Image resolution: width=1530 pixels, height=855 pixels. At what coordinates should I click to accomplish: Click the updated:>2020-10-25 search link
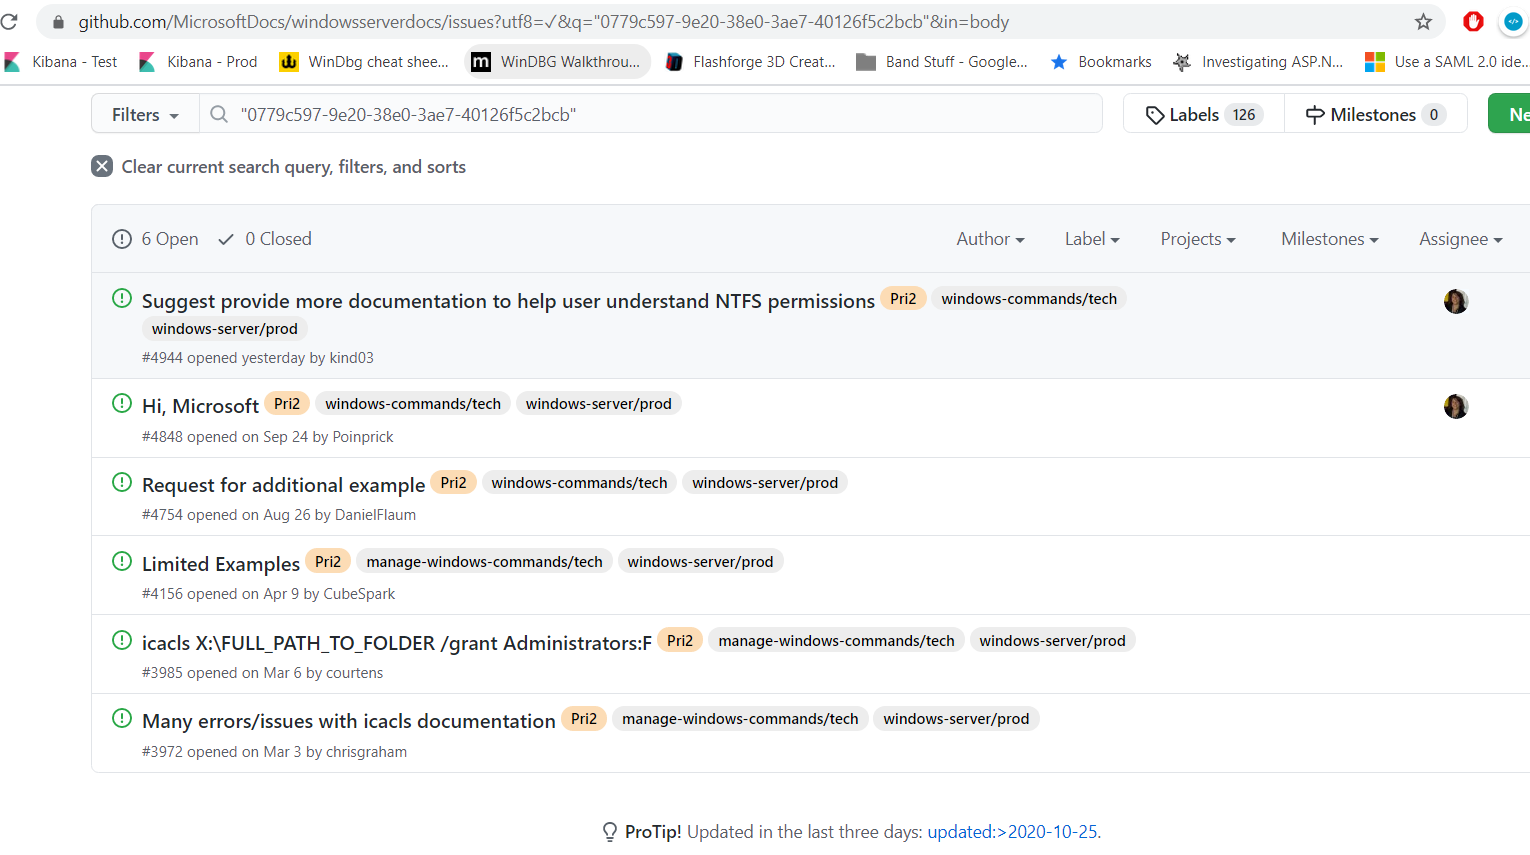click(1012, 831)
